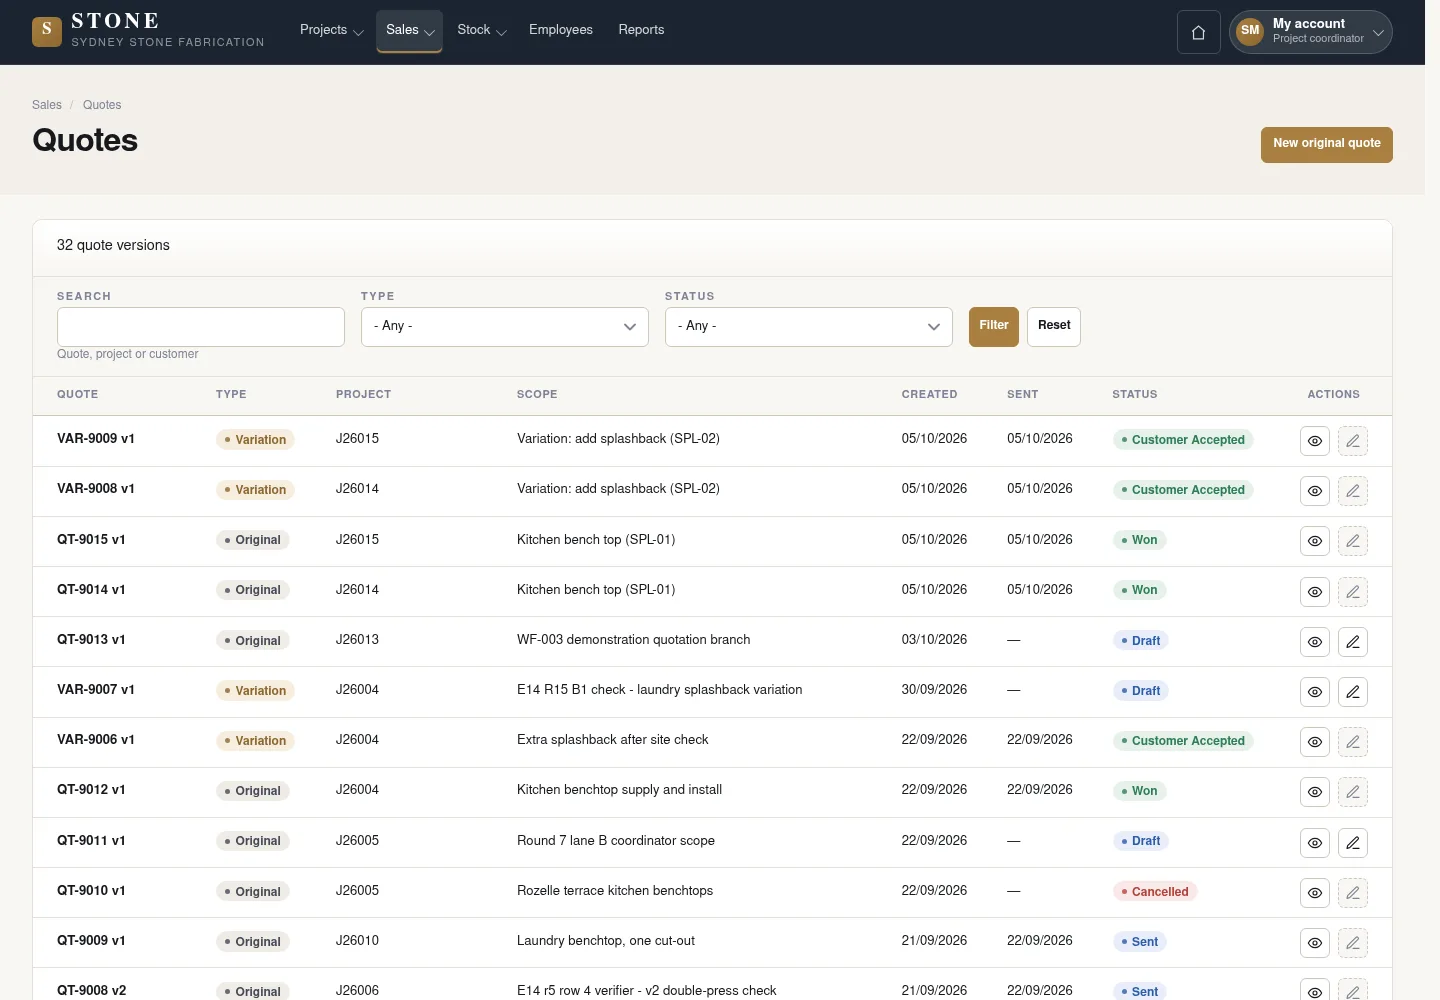
Task: Focus the quote search field
Action: click(x=201, y=327)
